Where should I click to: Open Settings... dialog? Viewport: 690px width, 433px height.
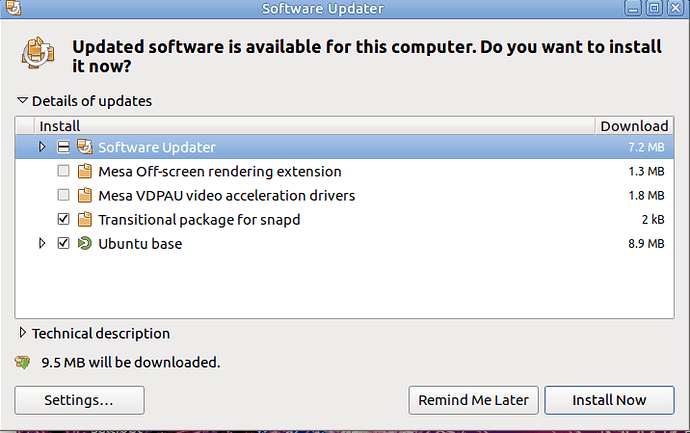coord(79,400)
